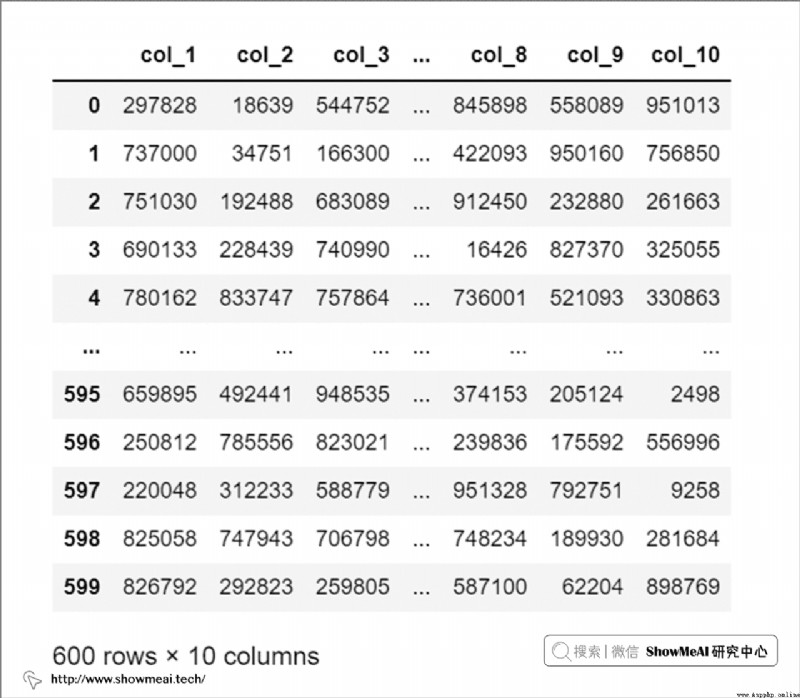Click the col_10 column header
This screenshot has height=698, width=800.
(686, 55)
